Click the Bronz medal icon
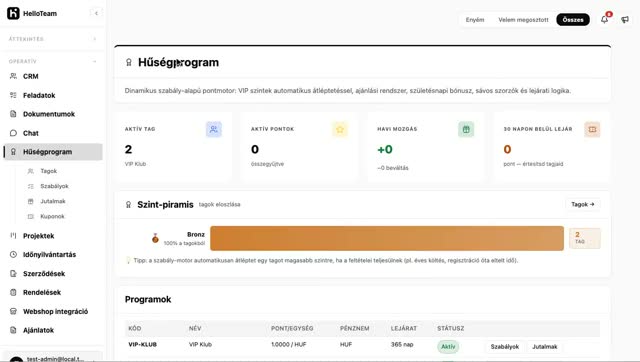The image size is (640, 362). tap(155, 238)
